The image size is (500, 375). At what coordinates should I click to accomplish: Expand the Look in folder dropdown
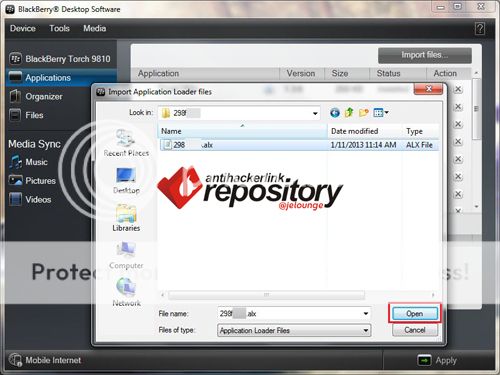[x=315, y=113]
